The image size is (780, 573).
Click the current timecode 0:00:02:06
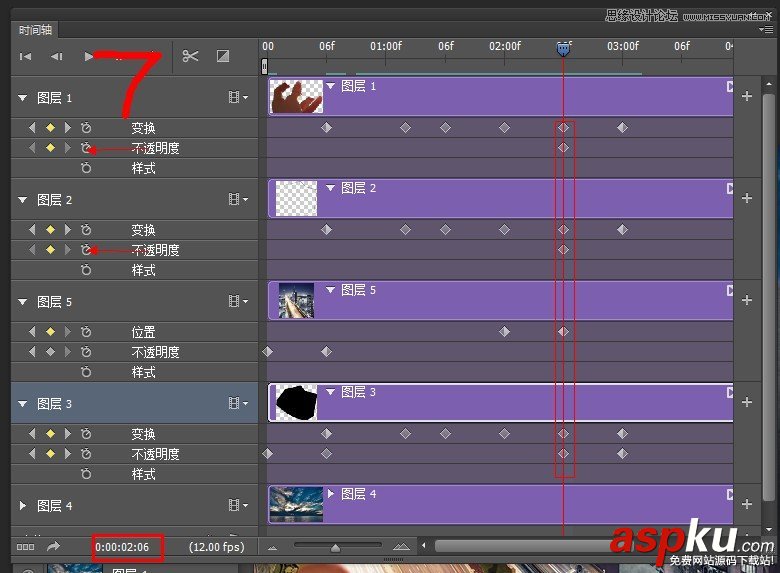122,547
